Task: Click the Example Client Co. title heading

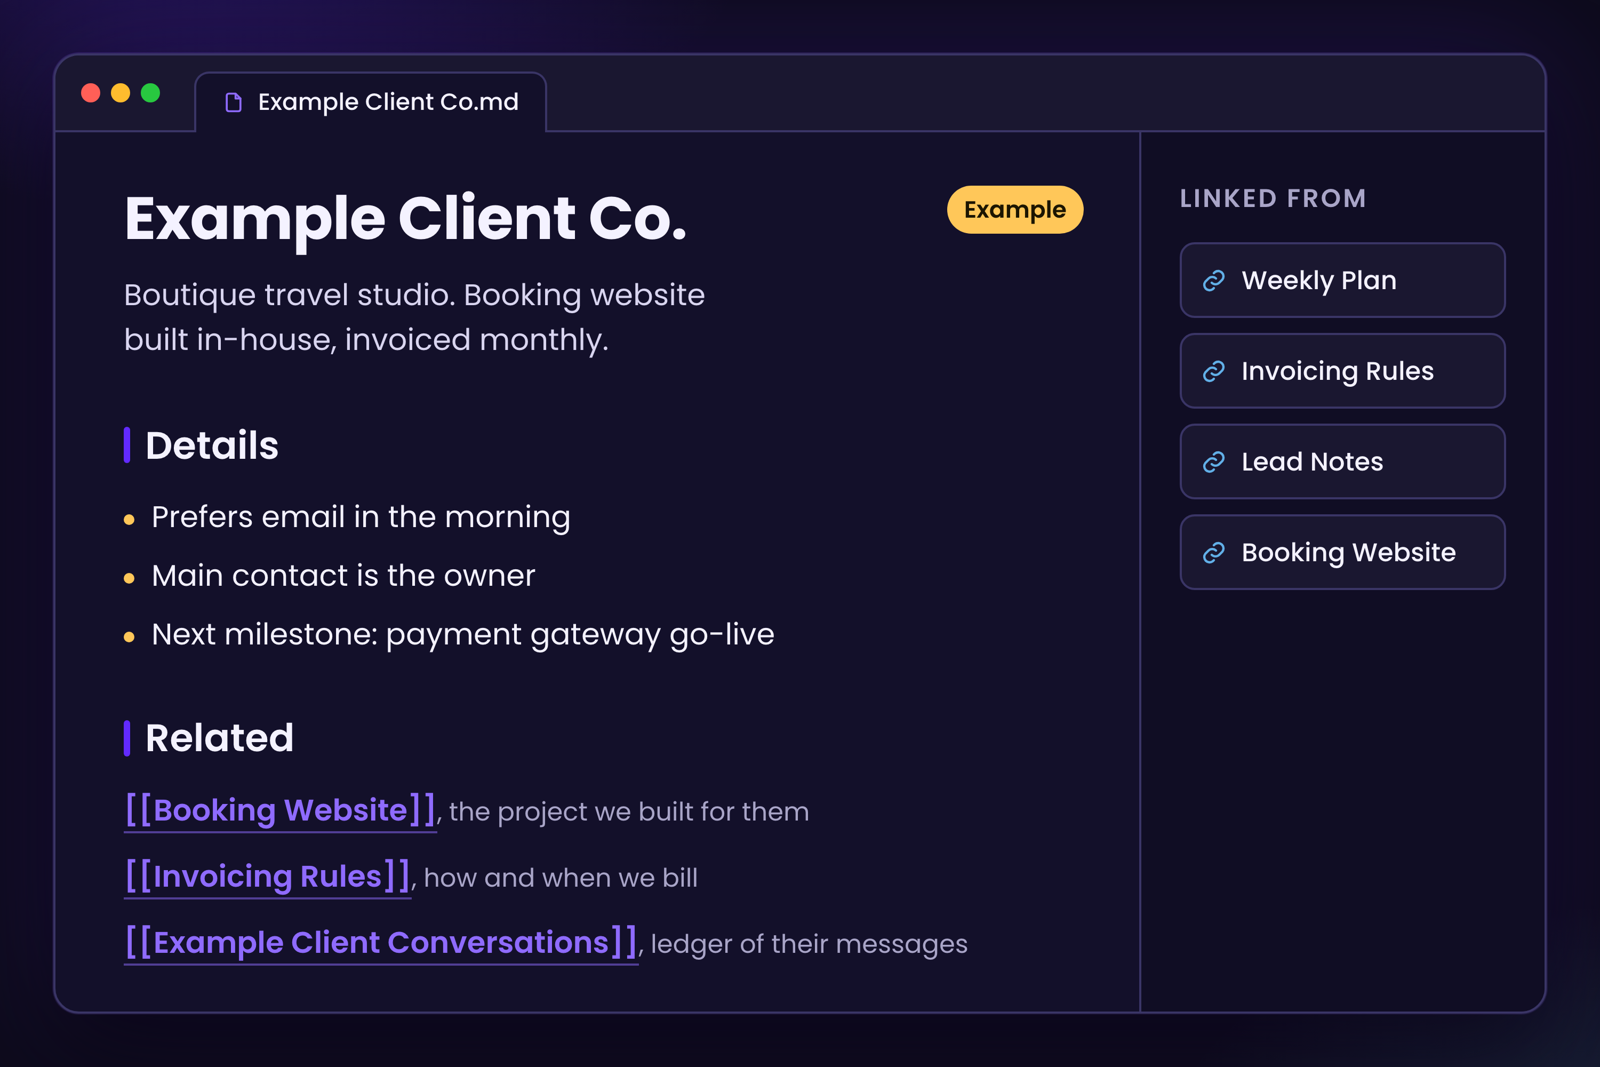Action: coord(405,218)
